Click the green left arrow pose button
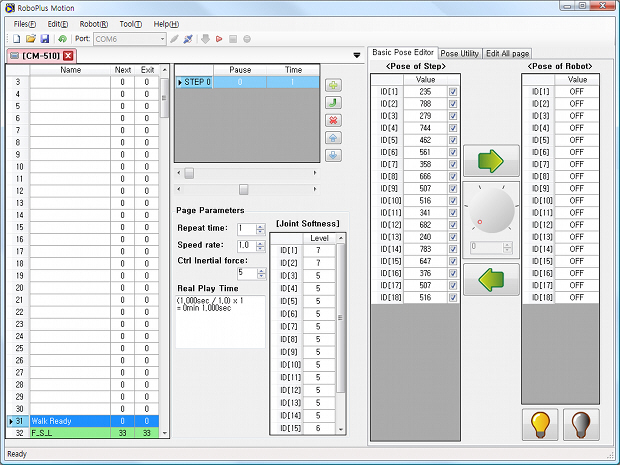This screenshot has width=620, height=465. click(491, 280)
